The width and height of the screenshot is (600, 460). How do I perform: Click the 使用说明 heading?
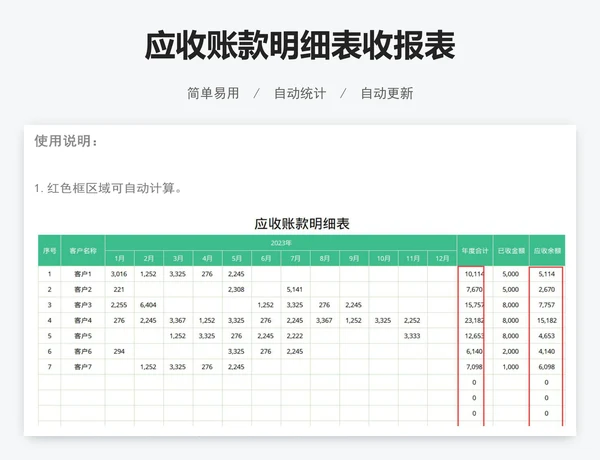[66, 141]
